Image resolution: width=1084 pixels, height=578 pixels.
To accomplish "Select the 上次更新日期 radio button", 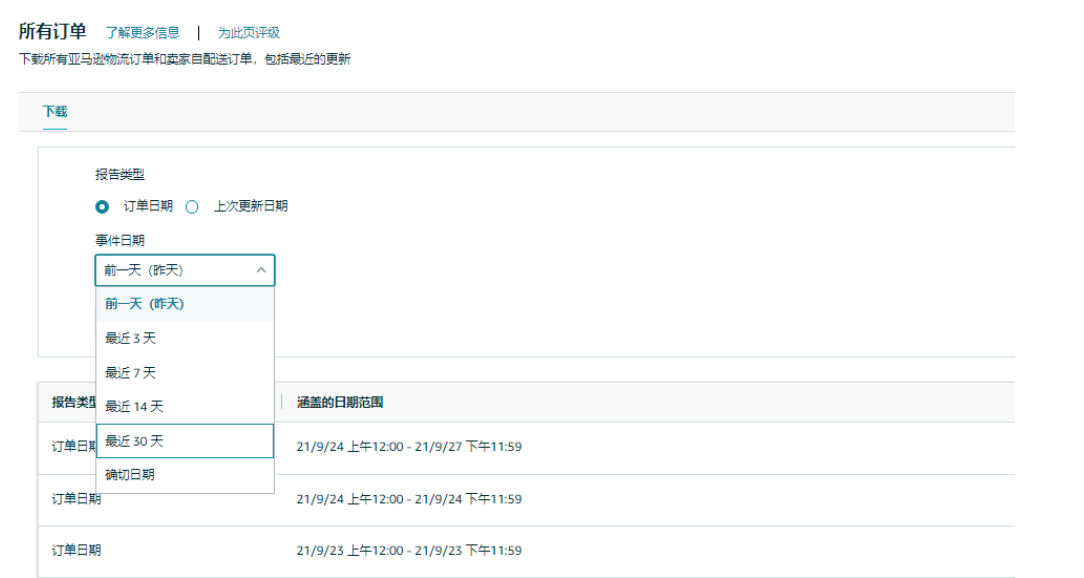I will [x=191, y=207].
